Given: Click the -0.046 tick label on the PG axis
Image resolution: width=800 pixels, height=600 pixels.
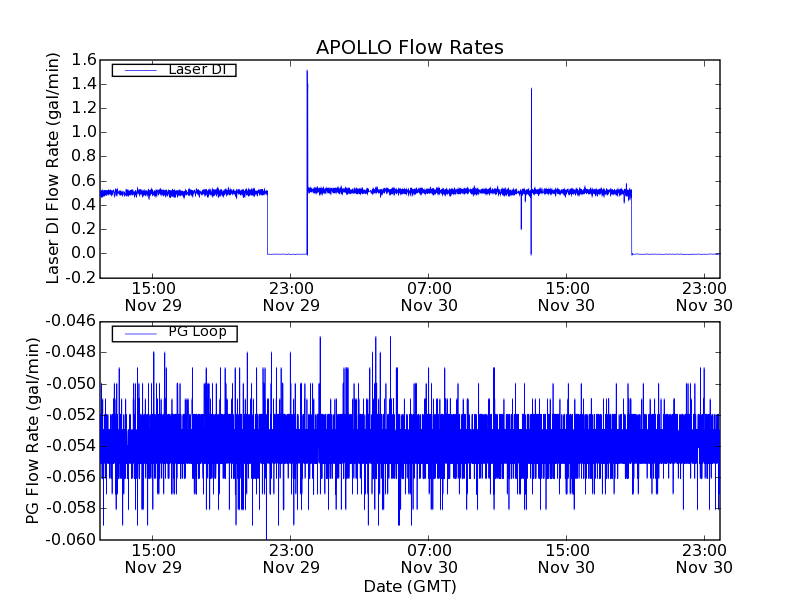Looking at the screenshot, I should click(71, 321).
